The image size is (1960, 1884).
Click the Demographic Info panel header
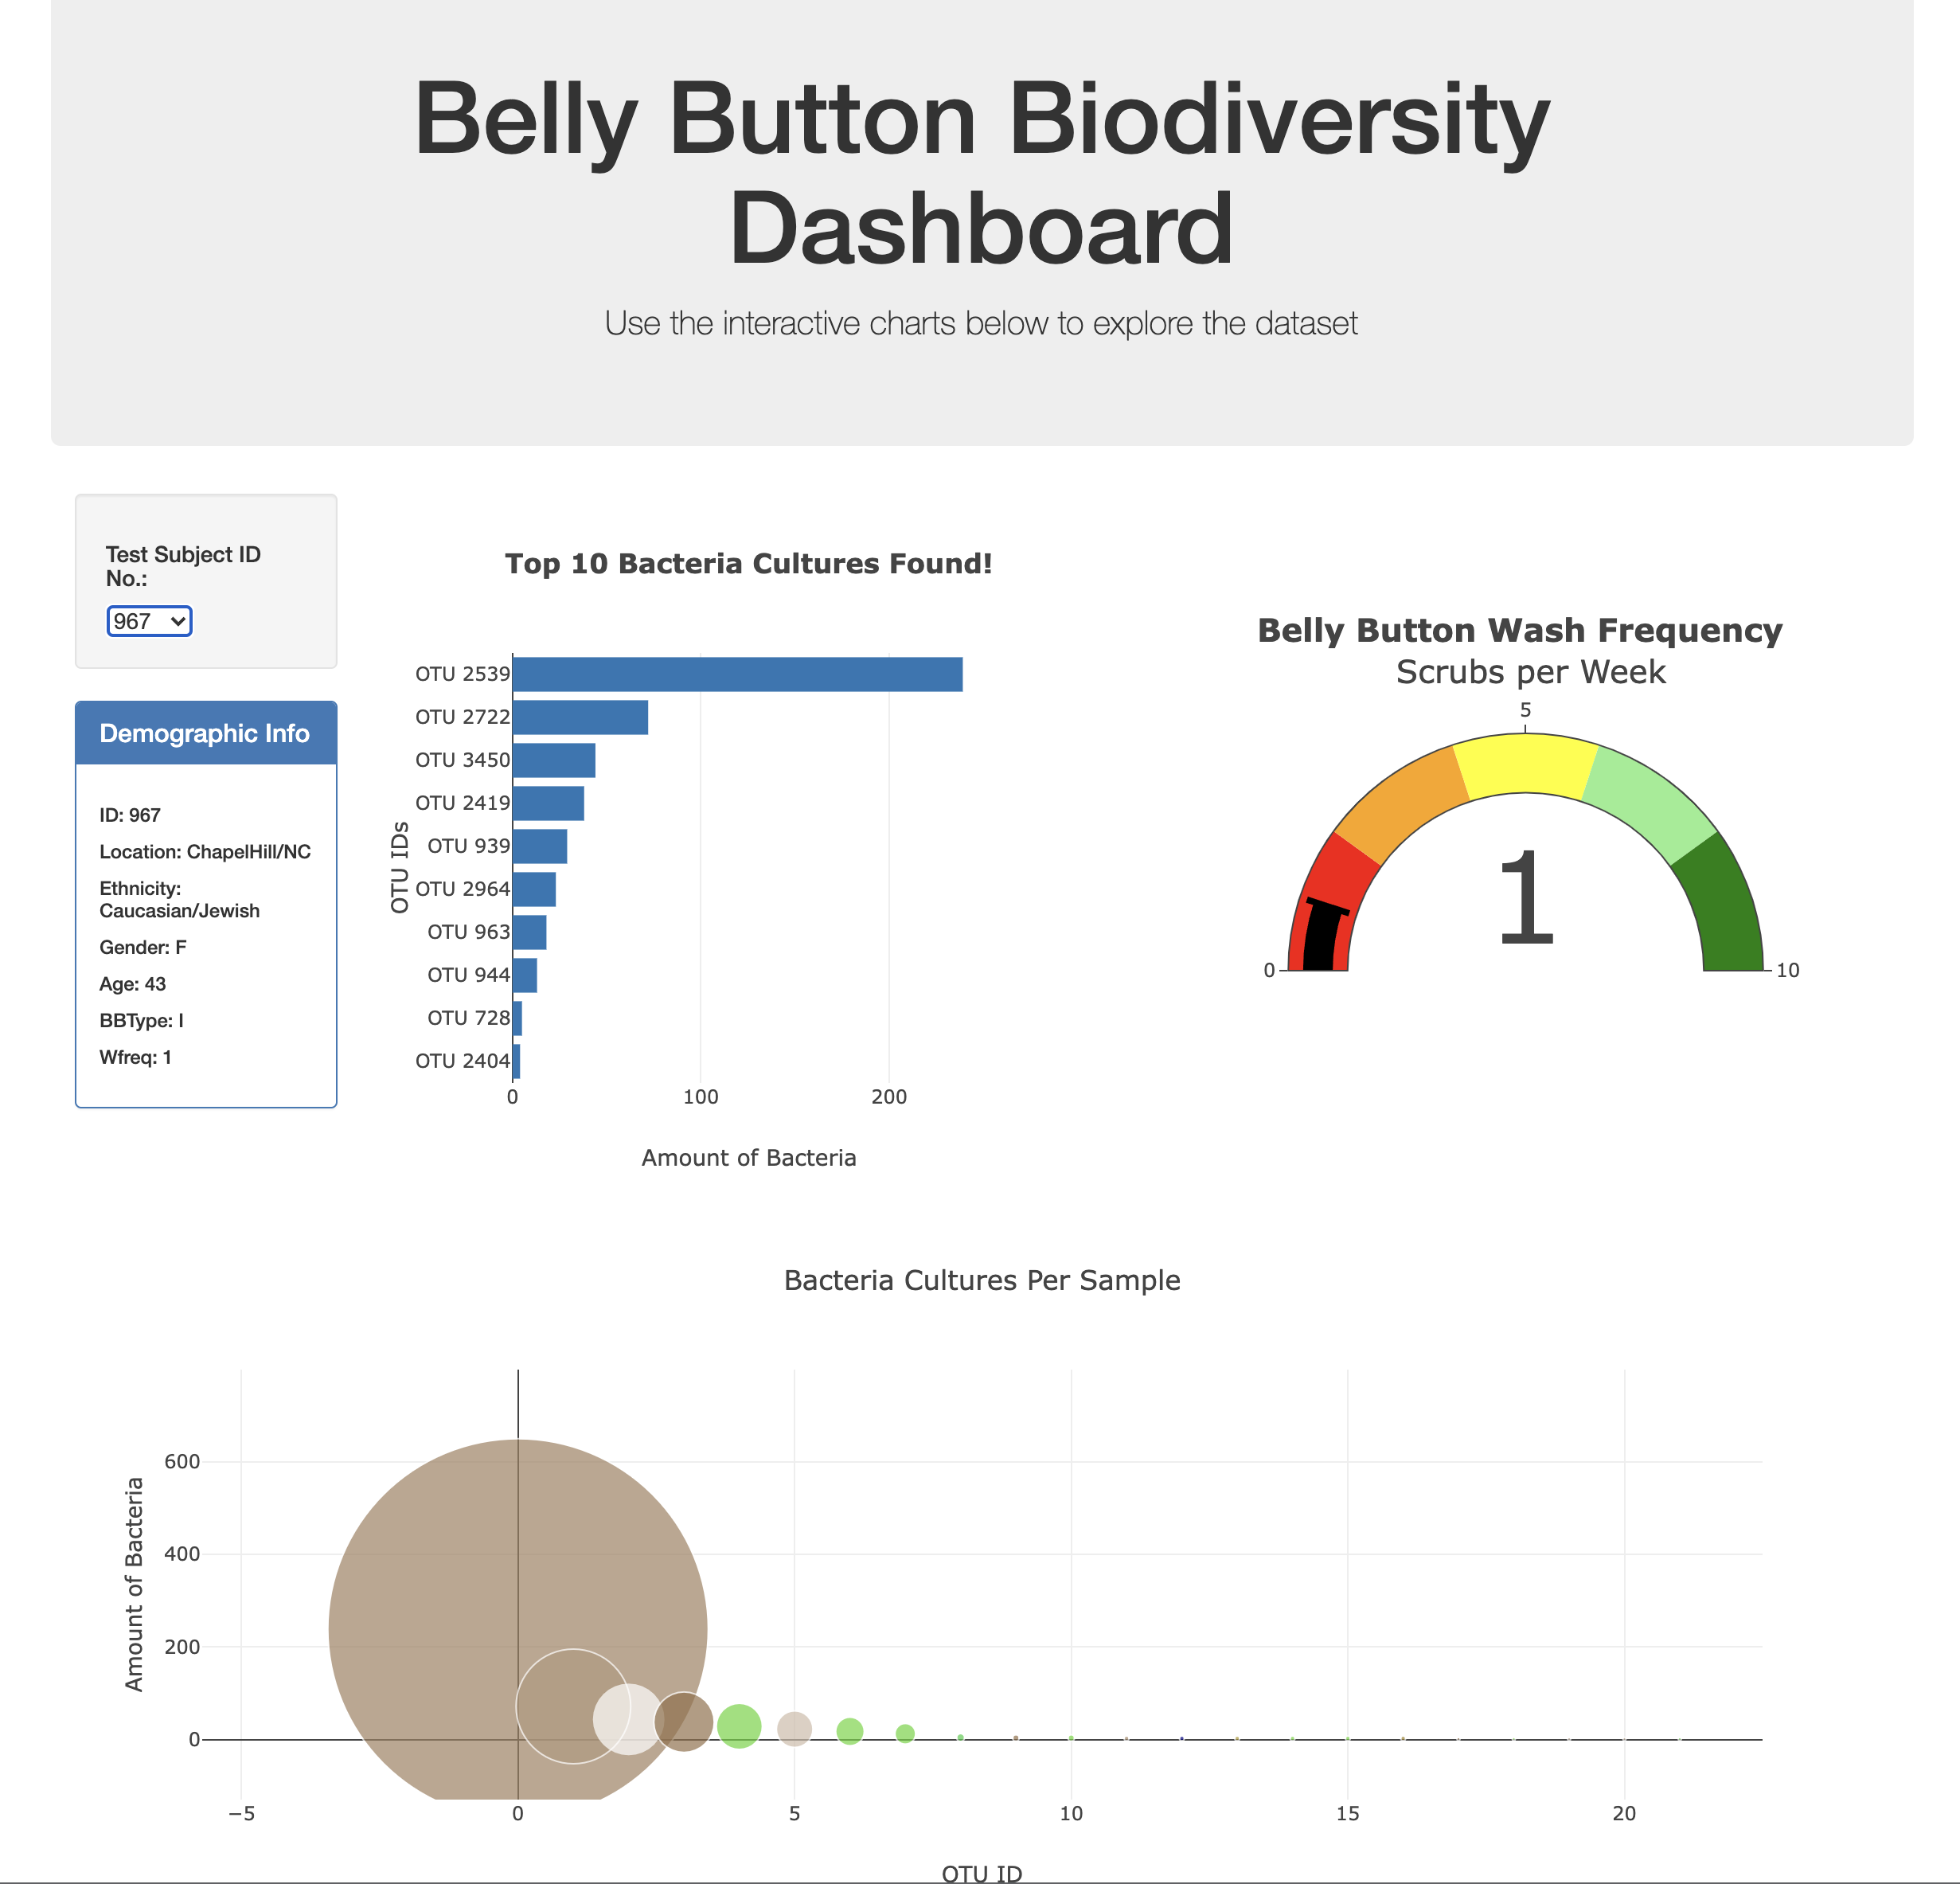205,733
